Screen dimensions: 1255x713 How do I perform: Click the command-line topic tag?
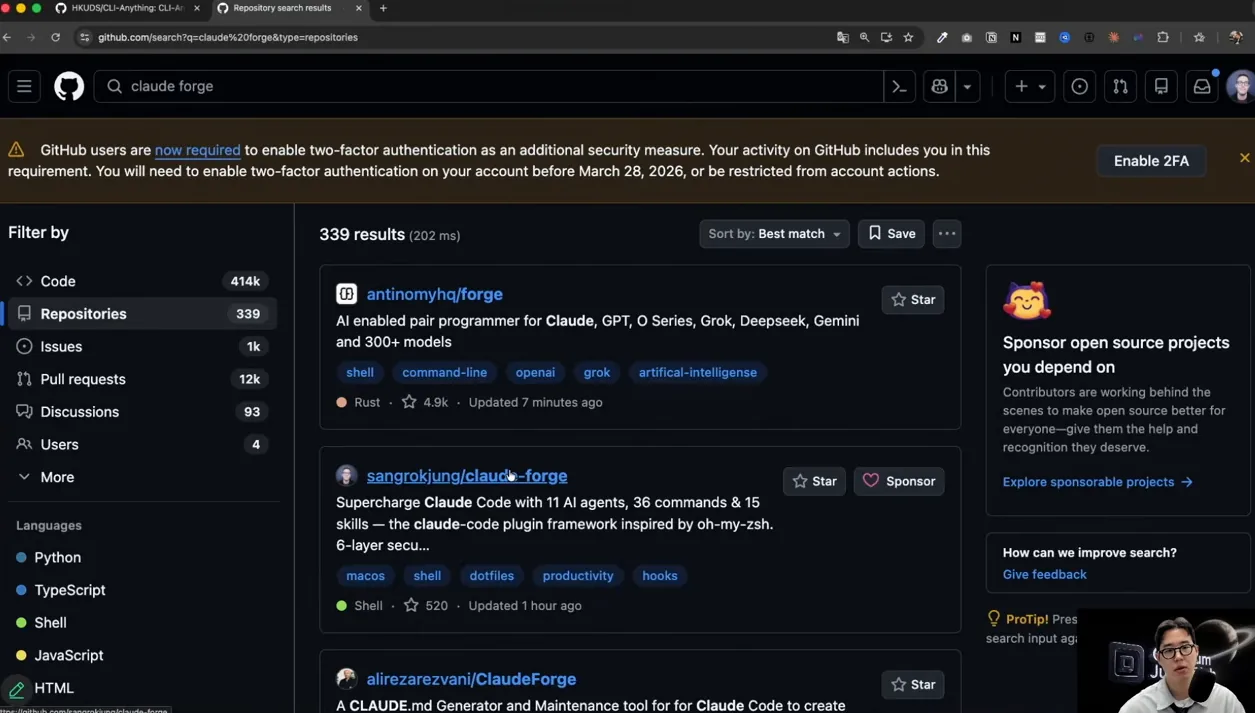pos(444,372)
